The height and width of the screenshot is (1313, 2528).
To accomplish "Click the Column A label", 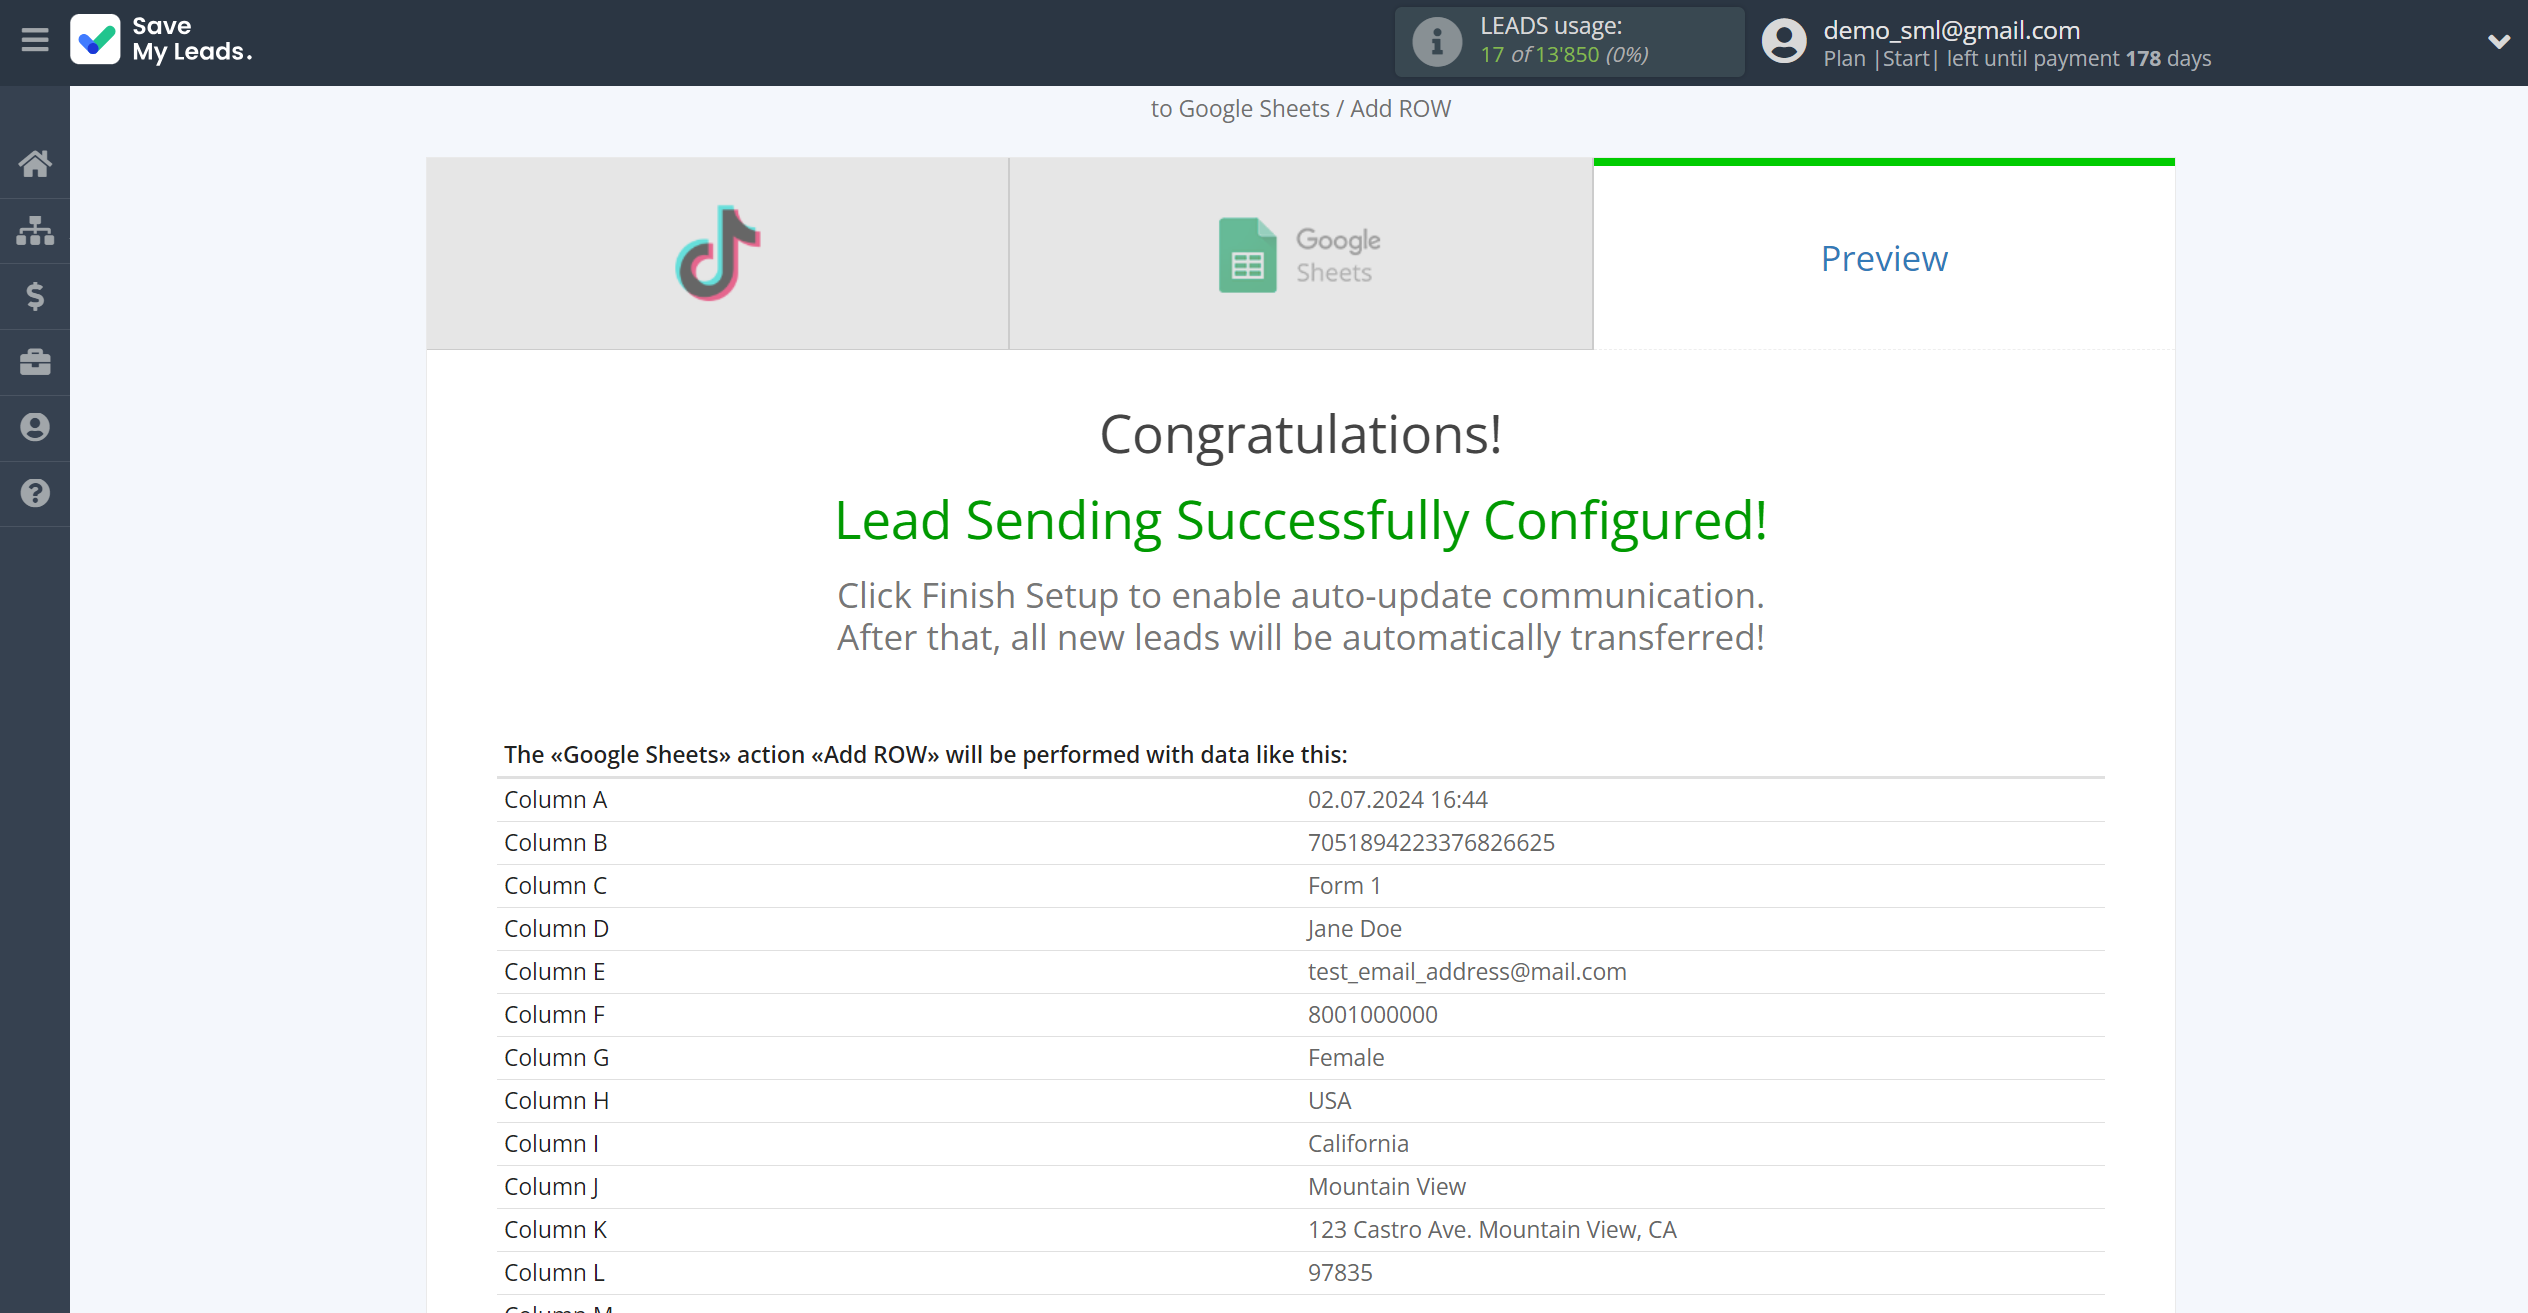I will [555, 799].
